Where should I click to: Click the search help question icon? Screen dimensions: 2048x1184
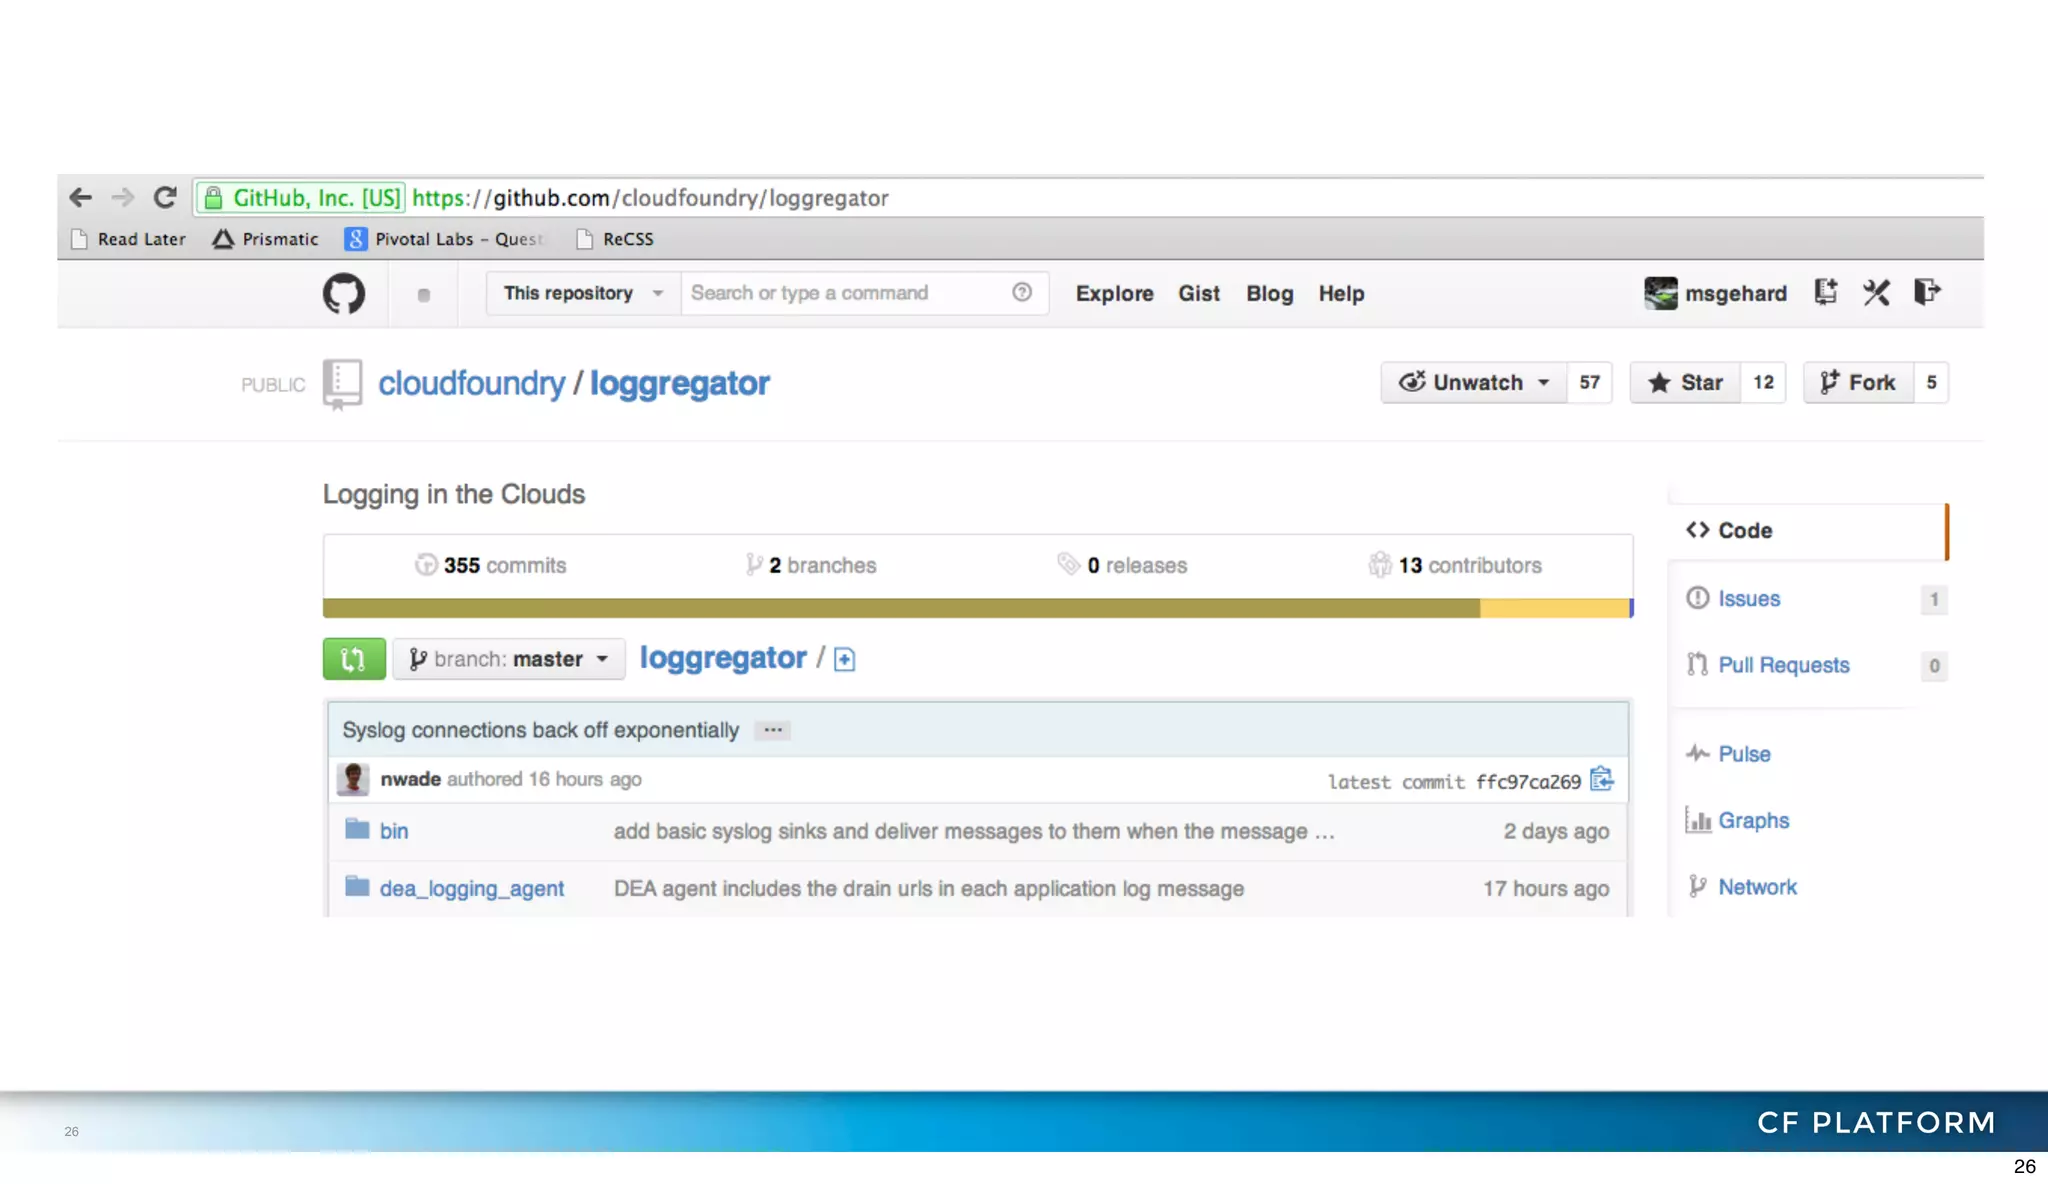click(1021, 292)
